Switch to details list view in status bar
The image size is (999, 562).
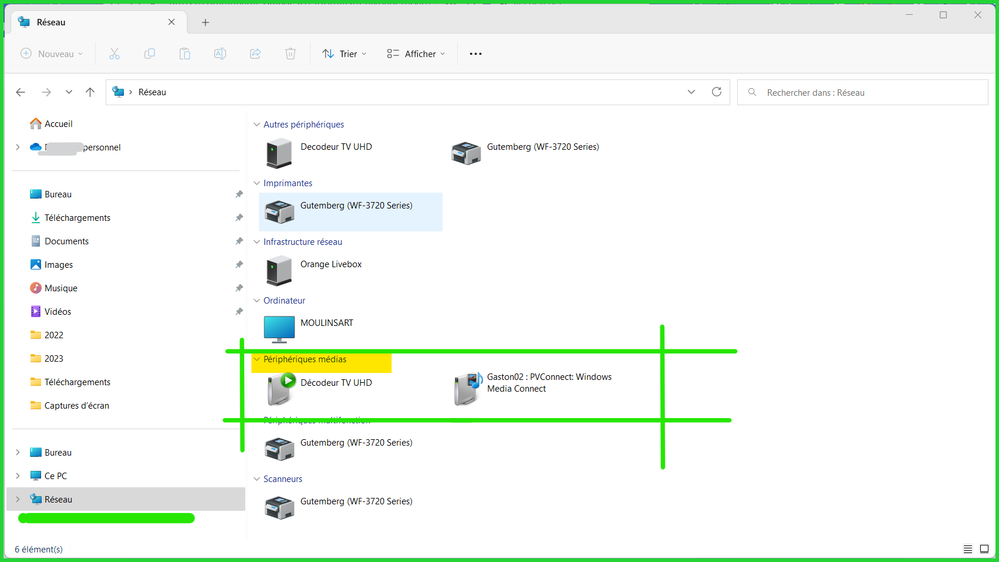(x=967, y=549)
